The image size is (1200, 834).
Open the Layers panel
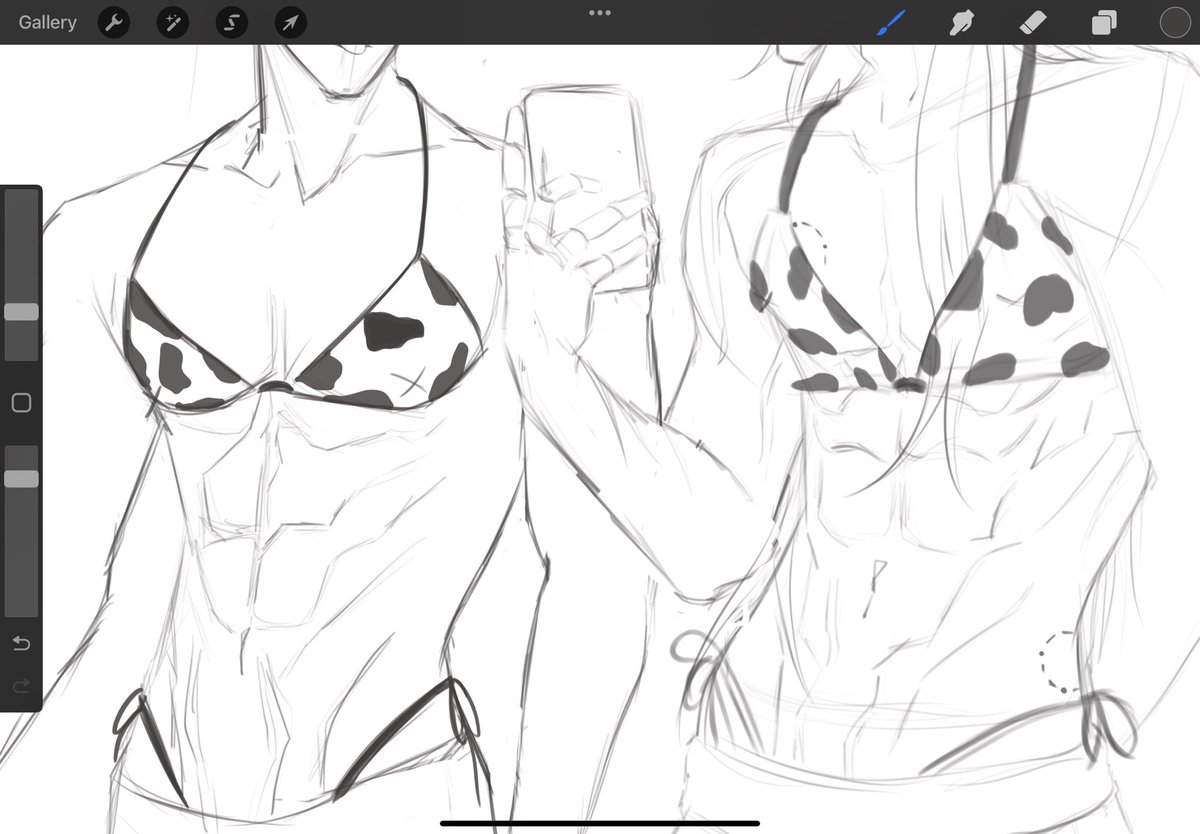click(x=1104, y=22)
